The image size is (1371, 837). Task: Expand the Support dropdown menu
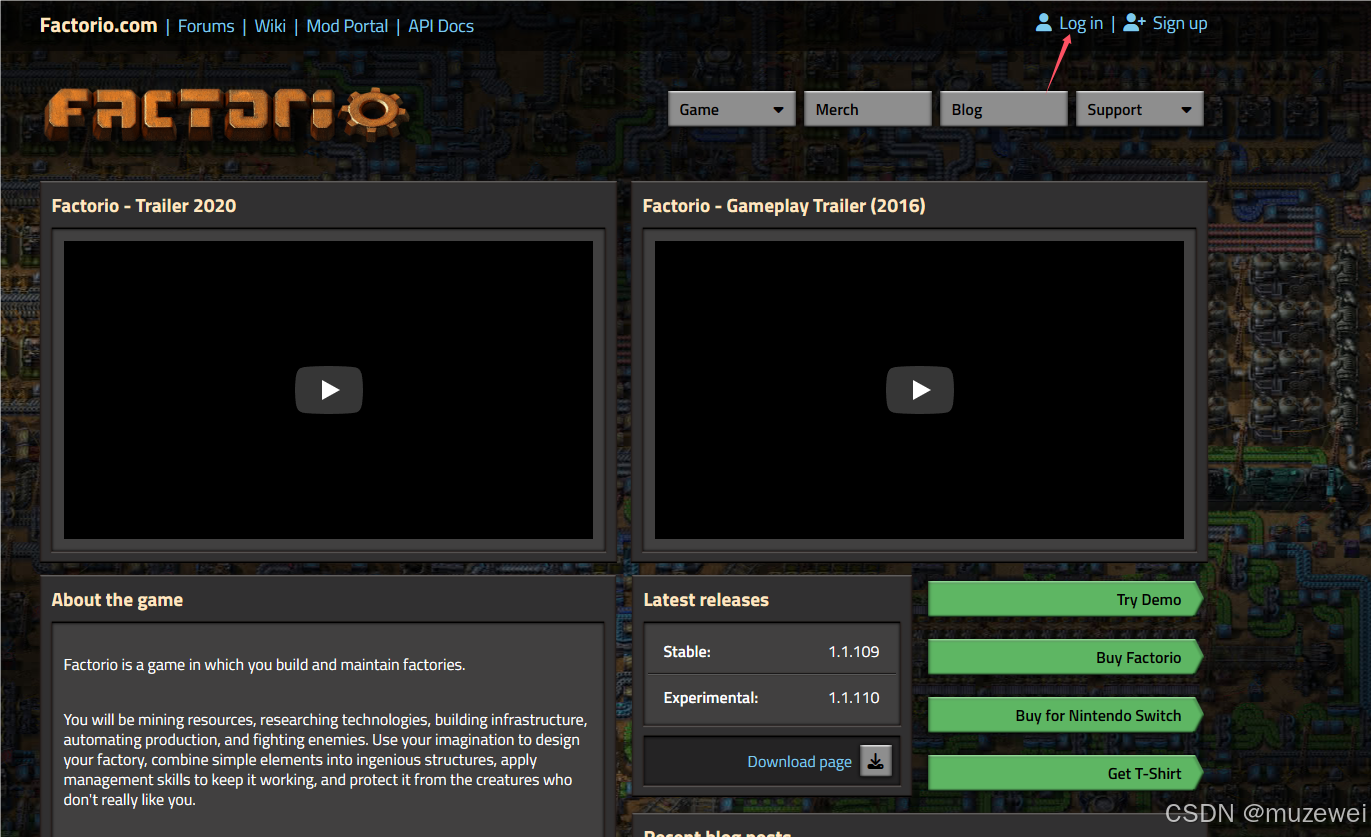[1139, 109]
